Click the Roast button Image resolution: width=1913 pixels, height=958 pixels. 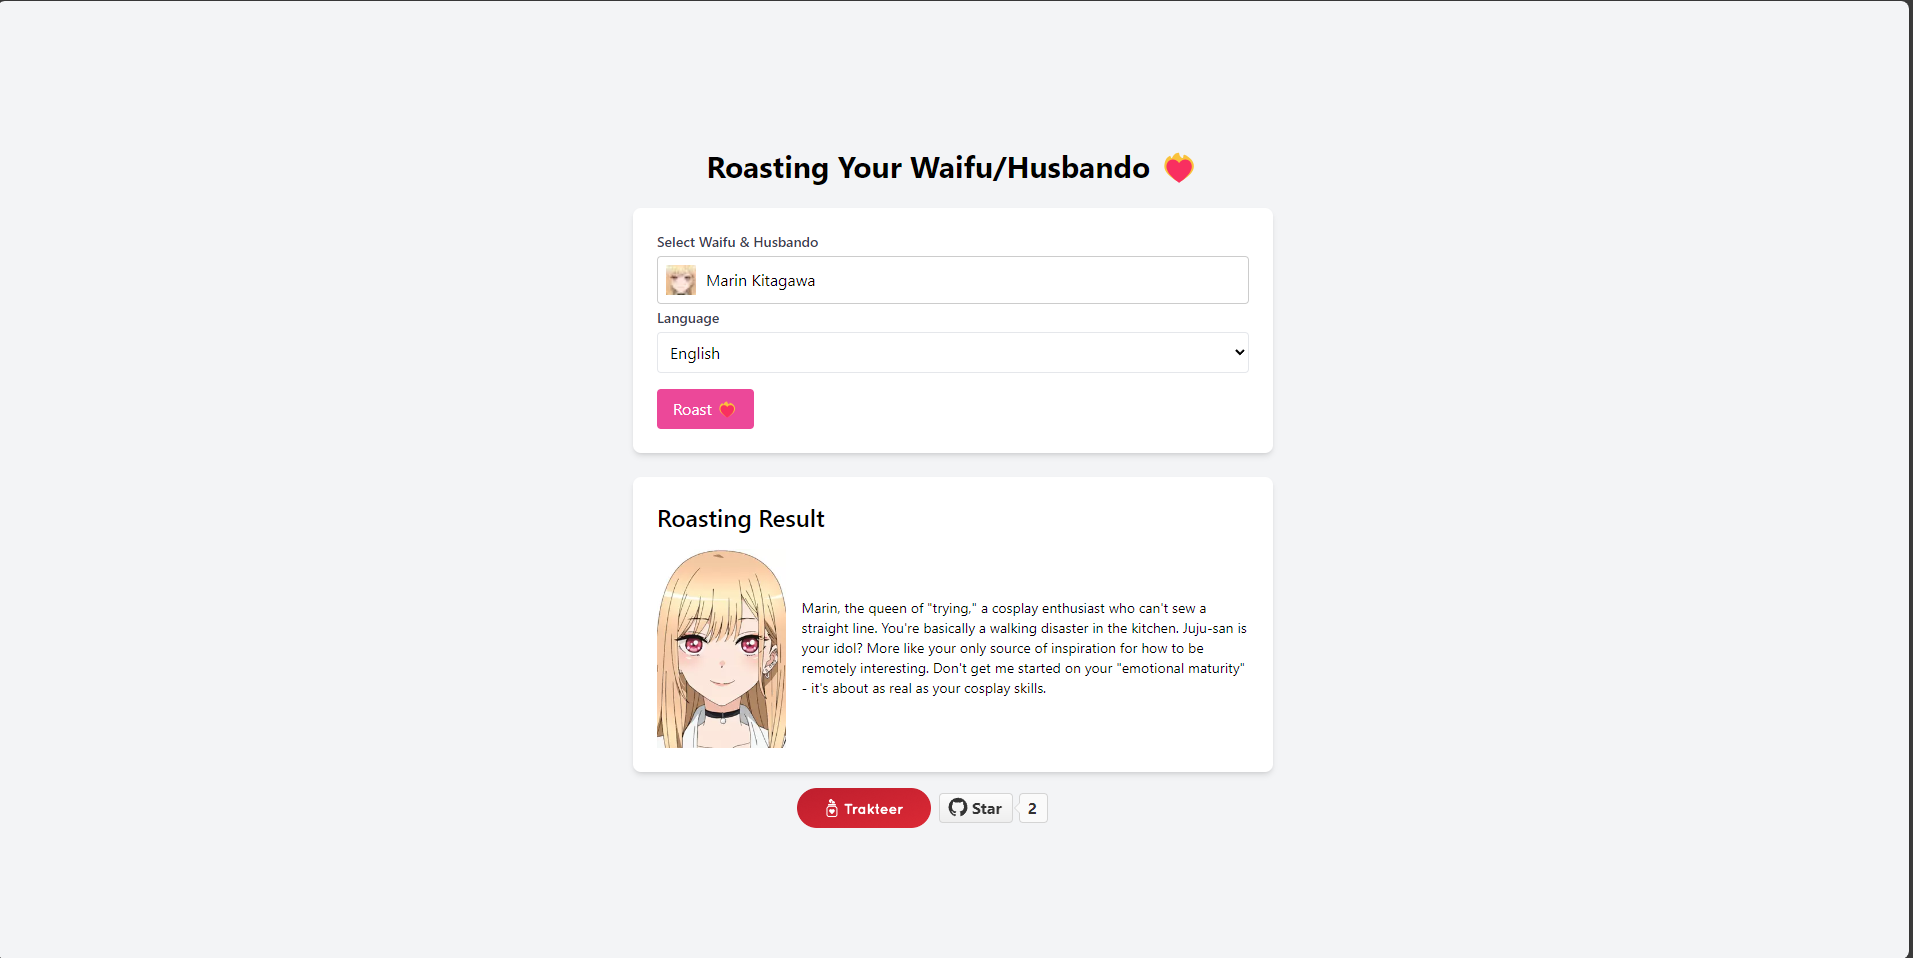click(705, 409)
